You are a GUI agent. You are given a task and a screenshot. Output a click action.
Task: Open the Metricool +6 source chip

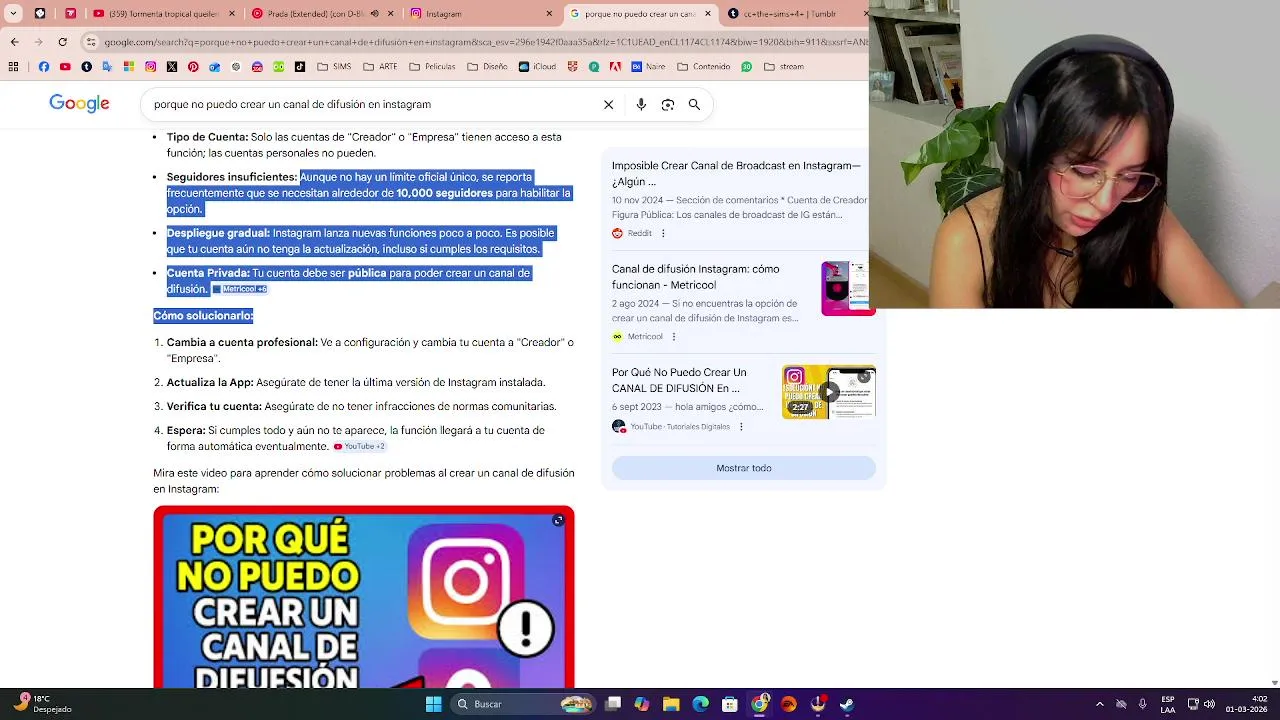(240, 289)
